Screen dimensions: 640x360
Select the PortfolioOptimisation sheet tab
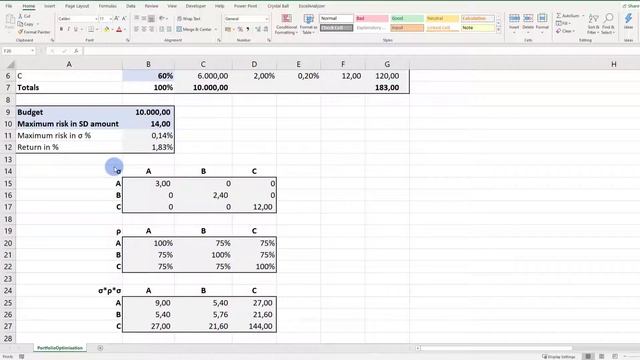coord(60,348)
